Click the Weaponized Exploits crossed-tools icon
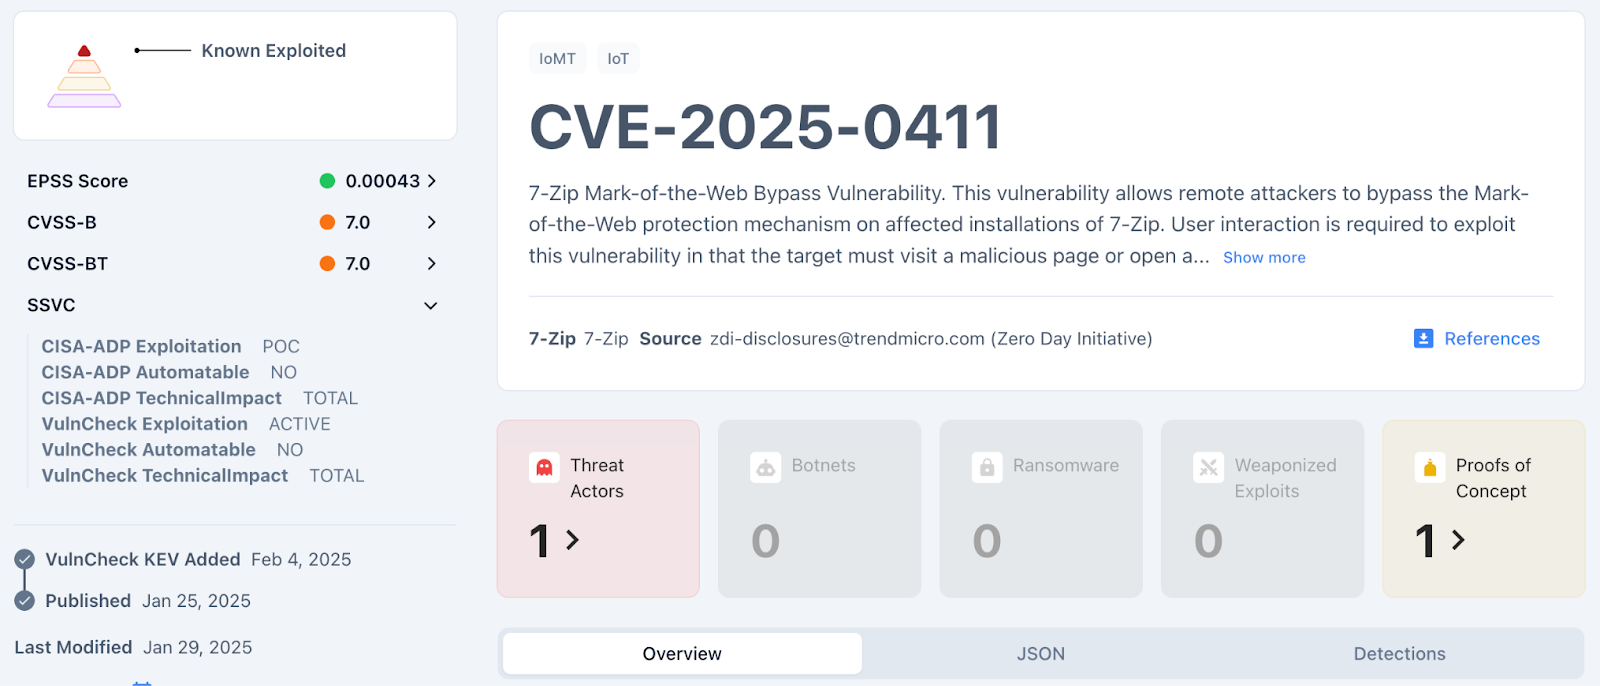This screenshot has height=686, width=1600. tap(1208, 467)
